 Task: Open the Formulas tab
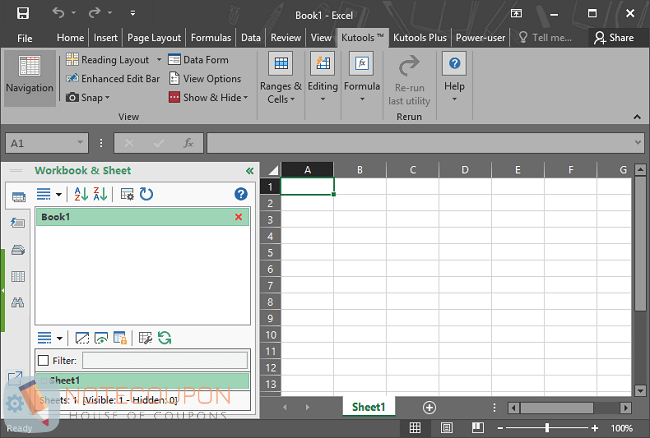211,38
